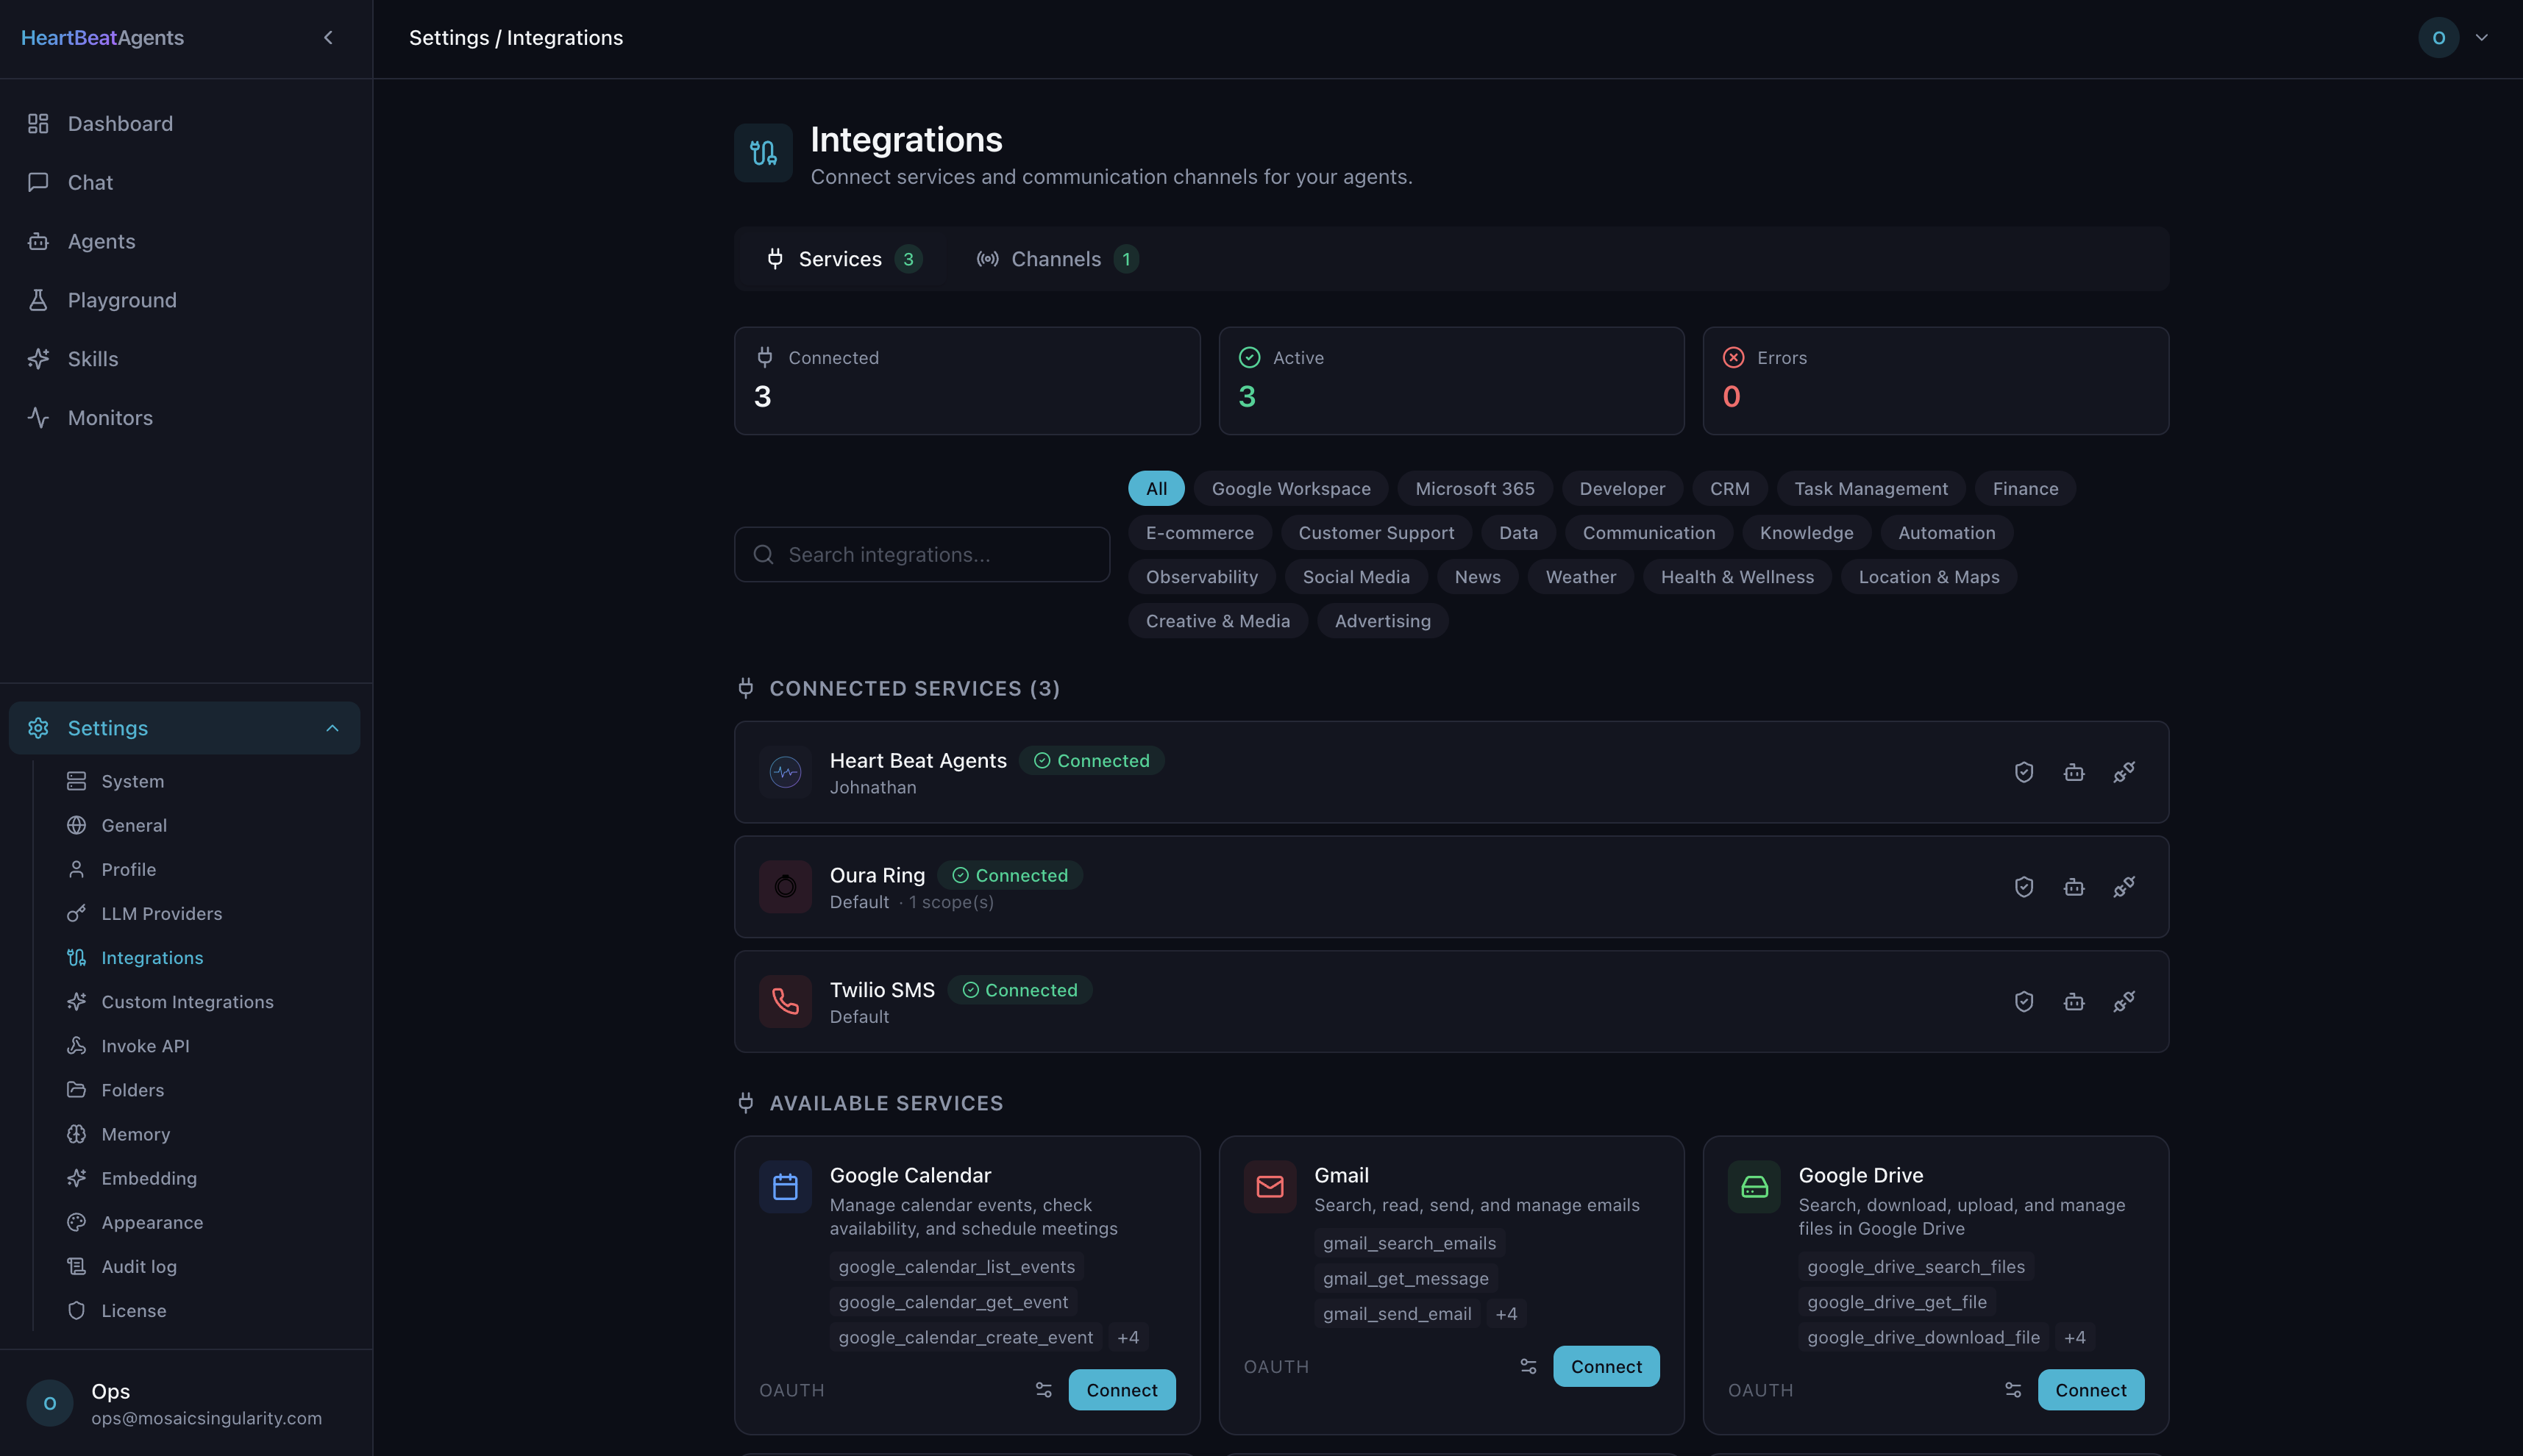Filter by Customer Support
The width and height of the screenshot is (2523, 1456).
[x=1376, y=533]
